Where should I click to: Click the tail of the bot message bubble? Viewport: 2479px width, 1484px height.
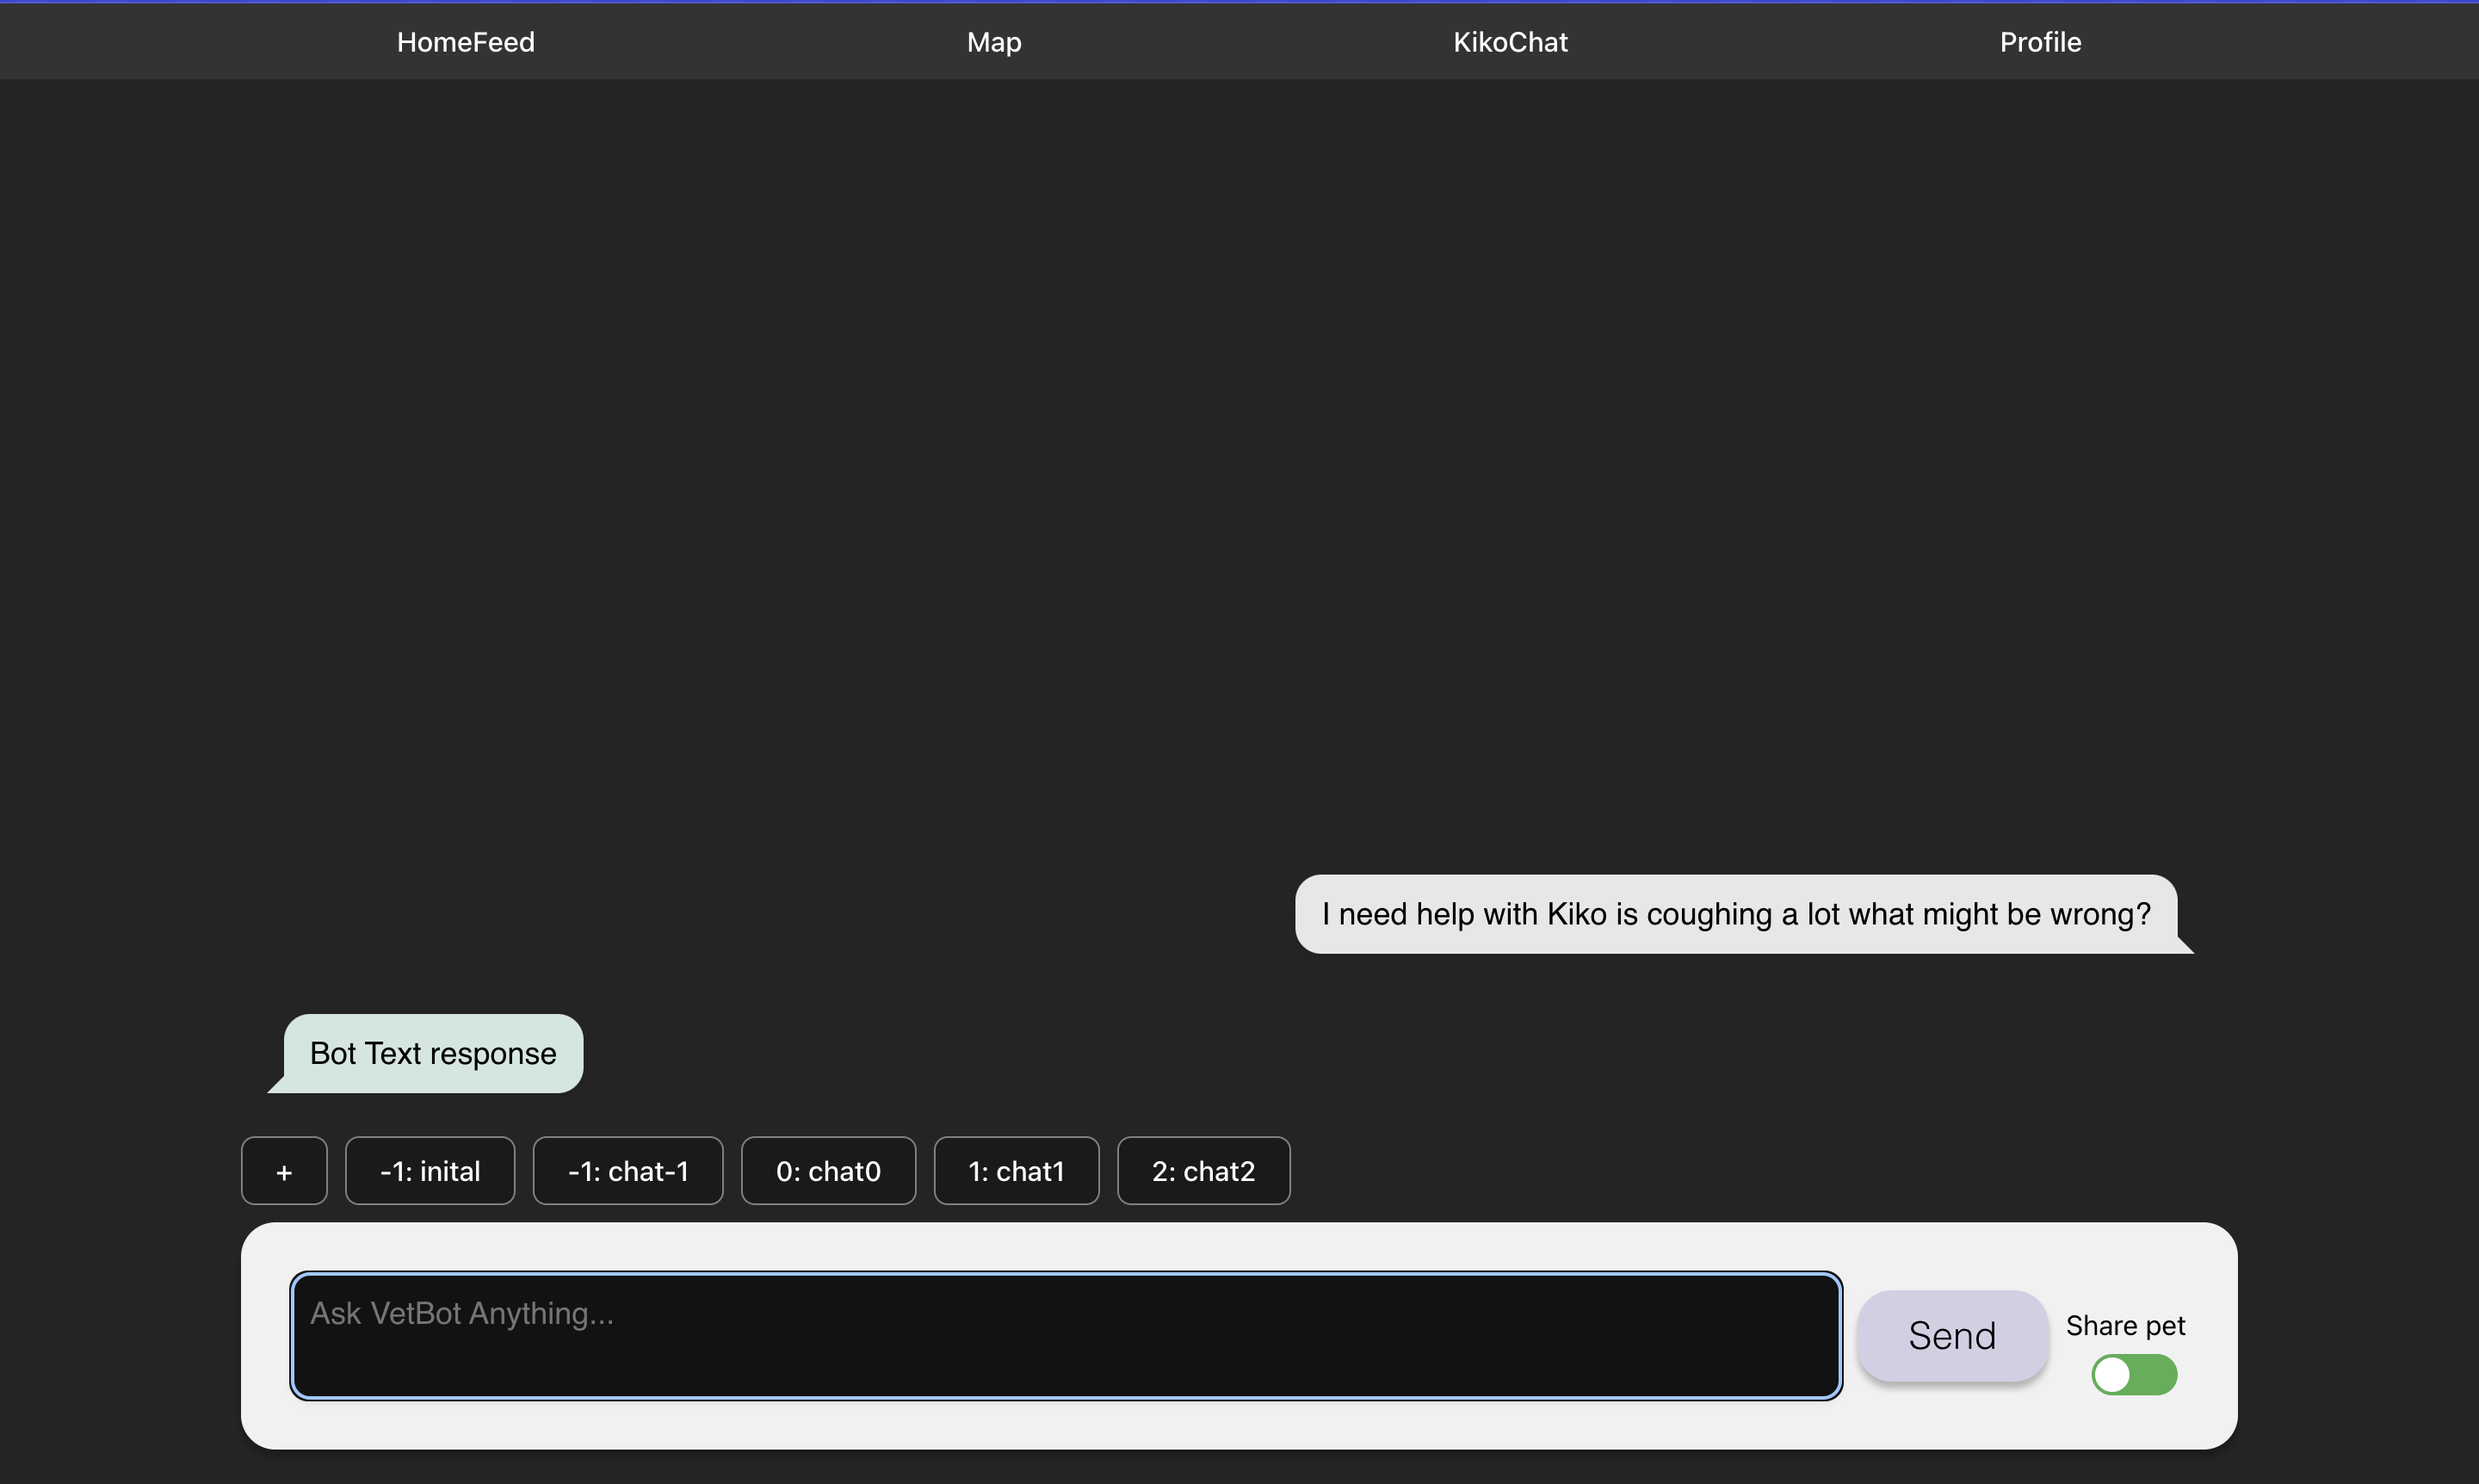277,1086
